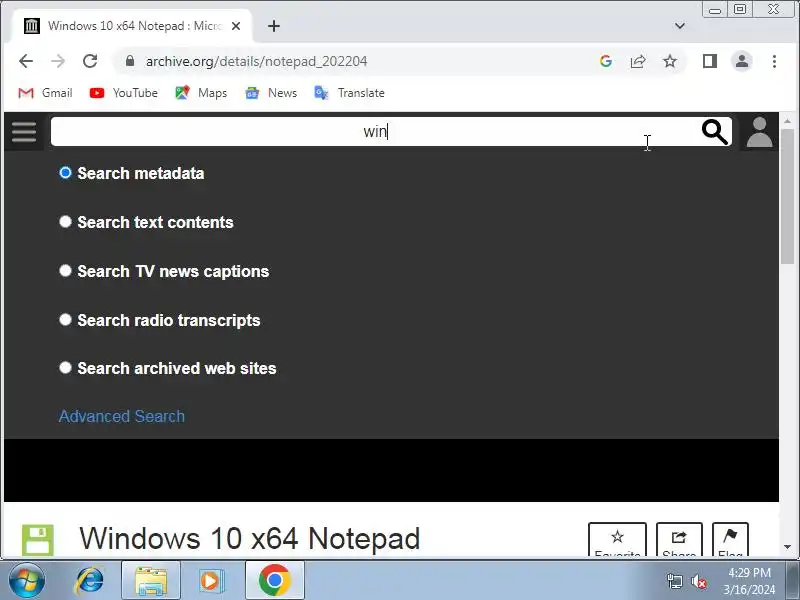Image resolution: width=800 pixels, height=600 pixels.
Task: Click the Chrome taskbar icon
Action: pyautogui.click(x=274, y=580)
